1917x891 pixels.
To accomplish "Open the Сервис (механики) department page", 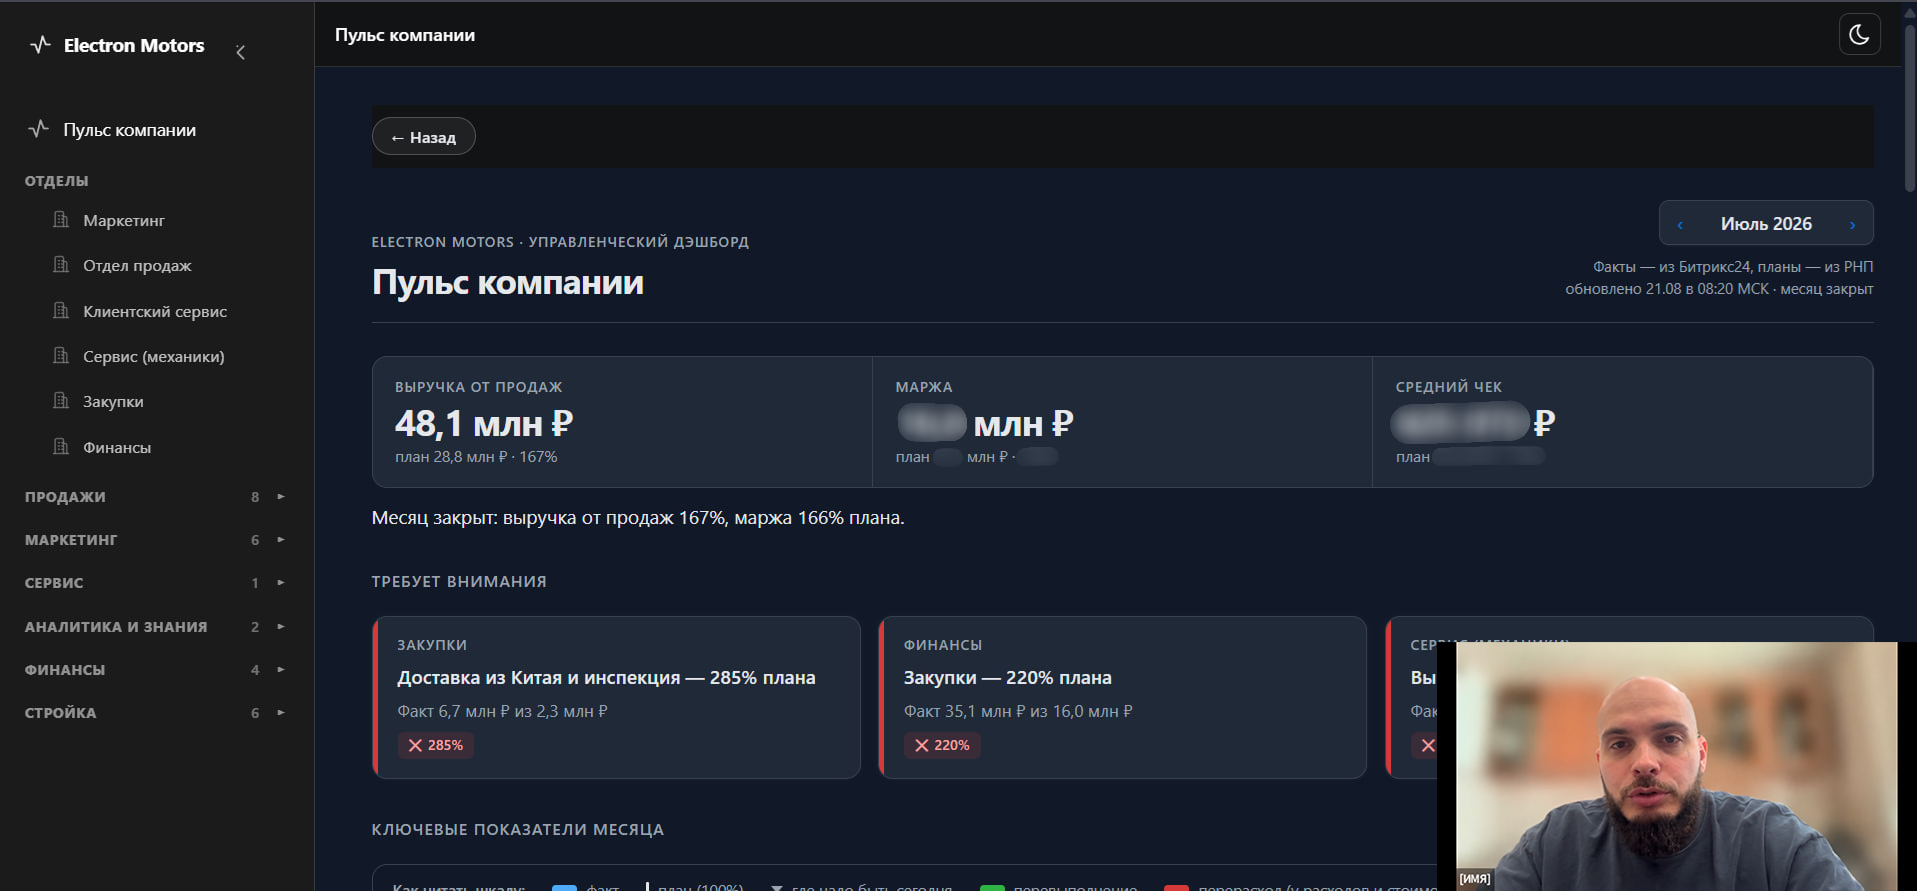I will tap(156, 356).
